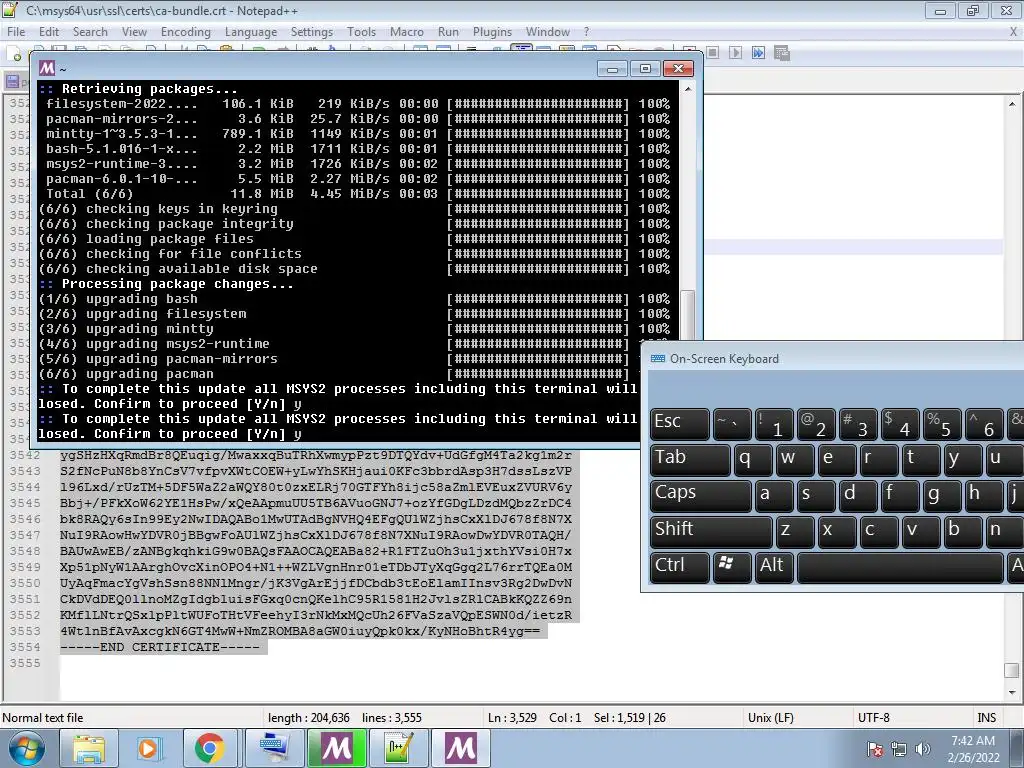The image size is (1024, 768).
Task: Switch to green MSYS2 taskbar button
Action: [336, 748]
